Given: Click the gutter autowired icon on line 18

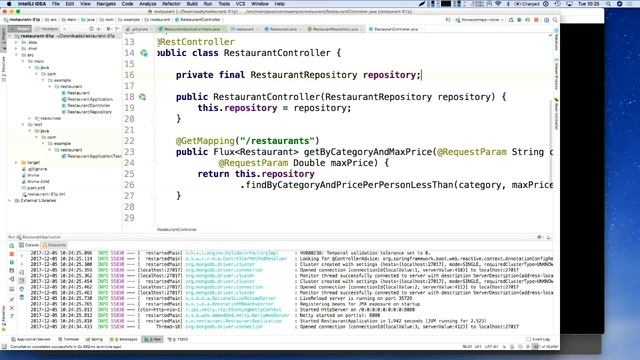Looking at the screenshot, I should (142, 97).
